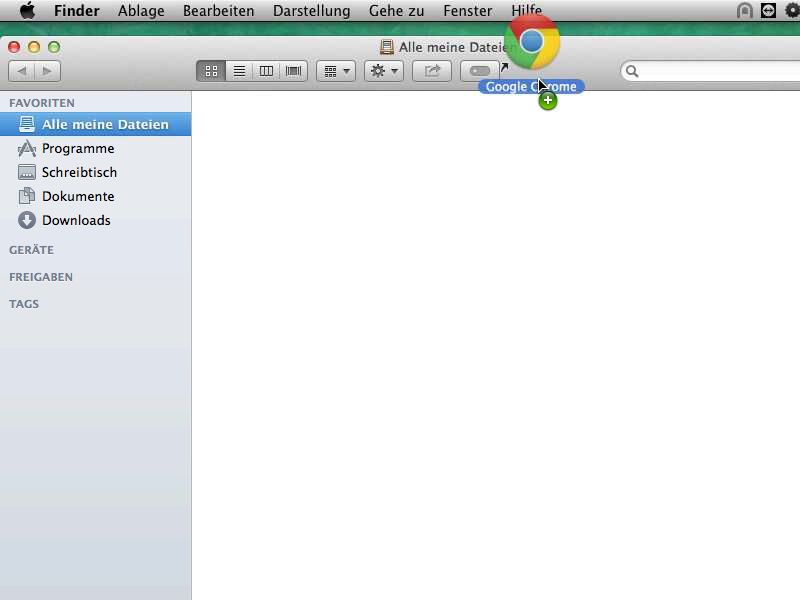The height and width of the screenshot is (600, 800).
Task: Click the Alle meine Dateien sidebar icon
Action: [x=27, y=124]
